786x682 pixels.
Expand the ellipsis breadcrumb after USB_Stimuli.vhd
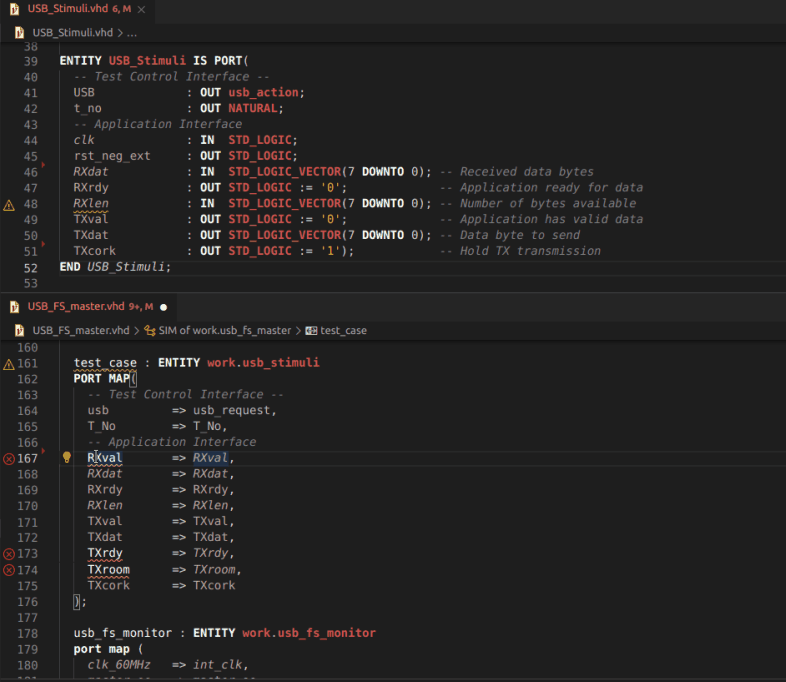point(132,32)
